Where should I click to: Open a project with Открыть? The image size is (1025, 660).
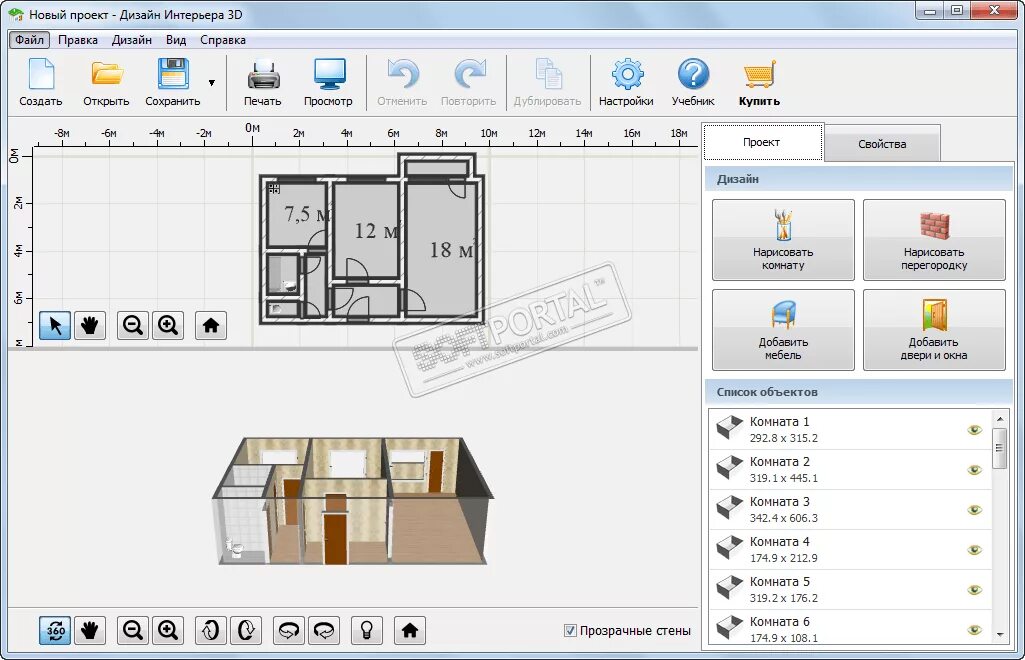106,82
